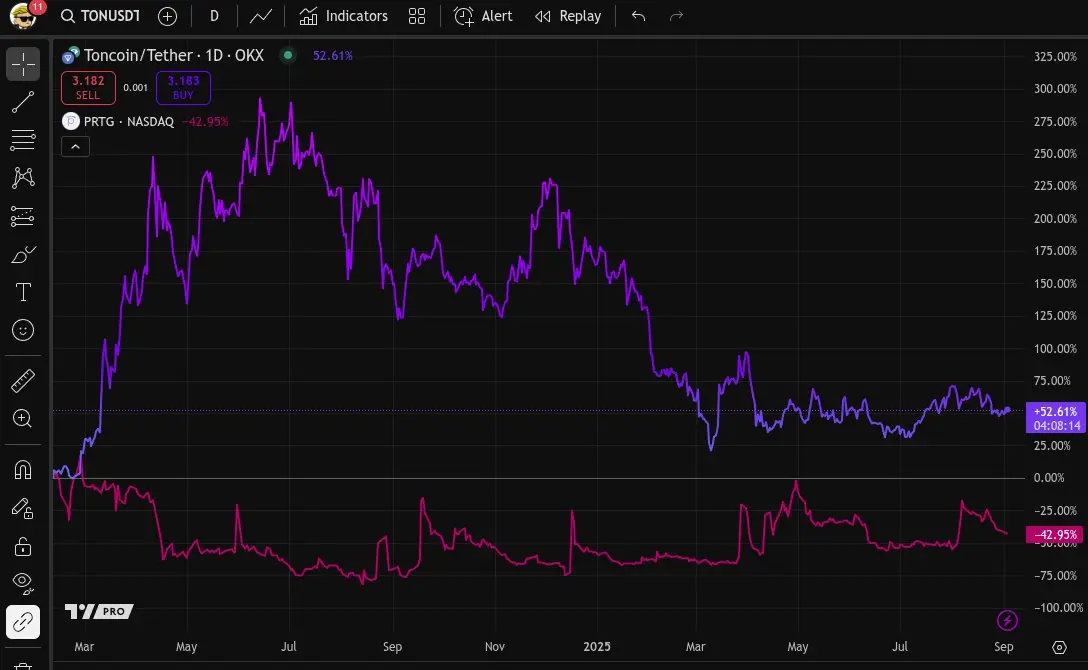The image size is (1088, 670).
Task: Change the D time interval
Action: (x=214, y=16)
